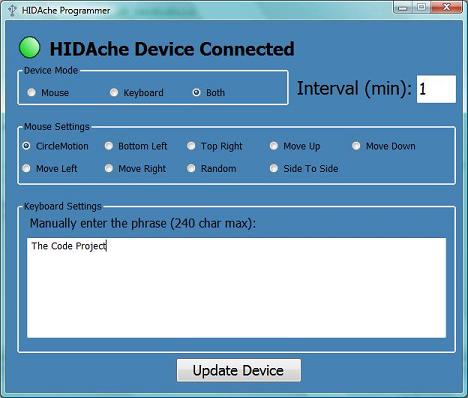Screen dimensions: 468x398
Task: Click the green connection status indicator
Action: tap(30, 48)
